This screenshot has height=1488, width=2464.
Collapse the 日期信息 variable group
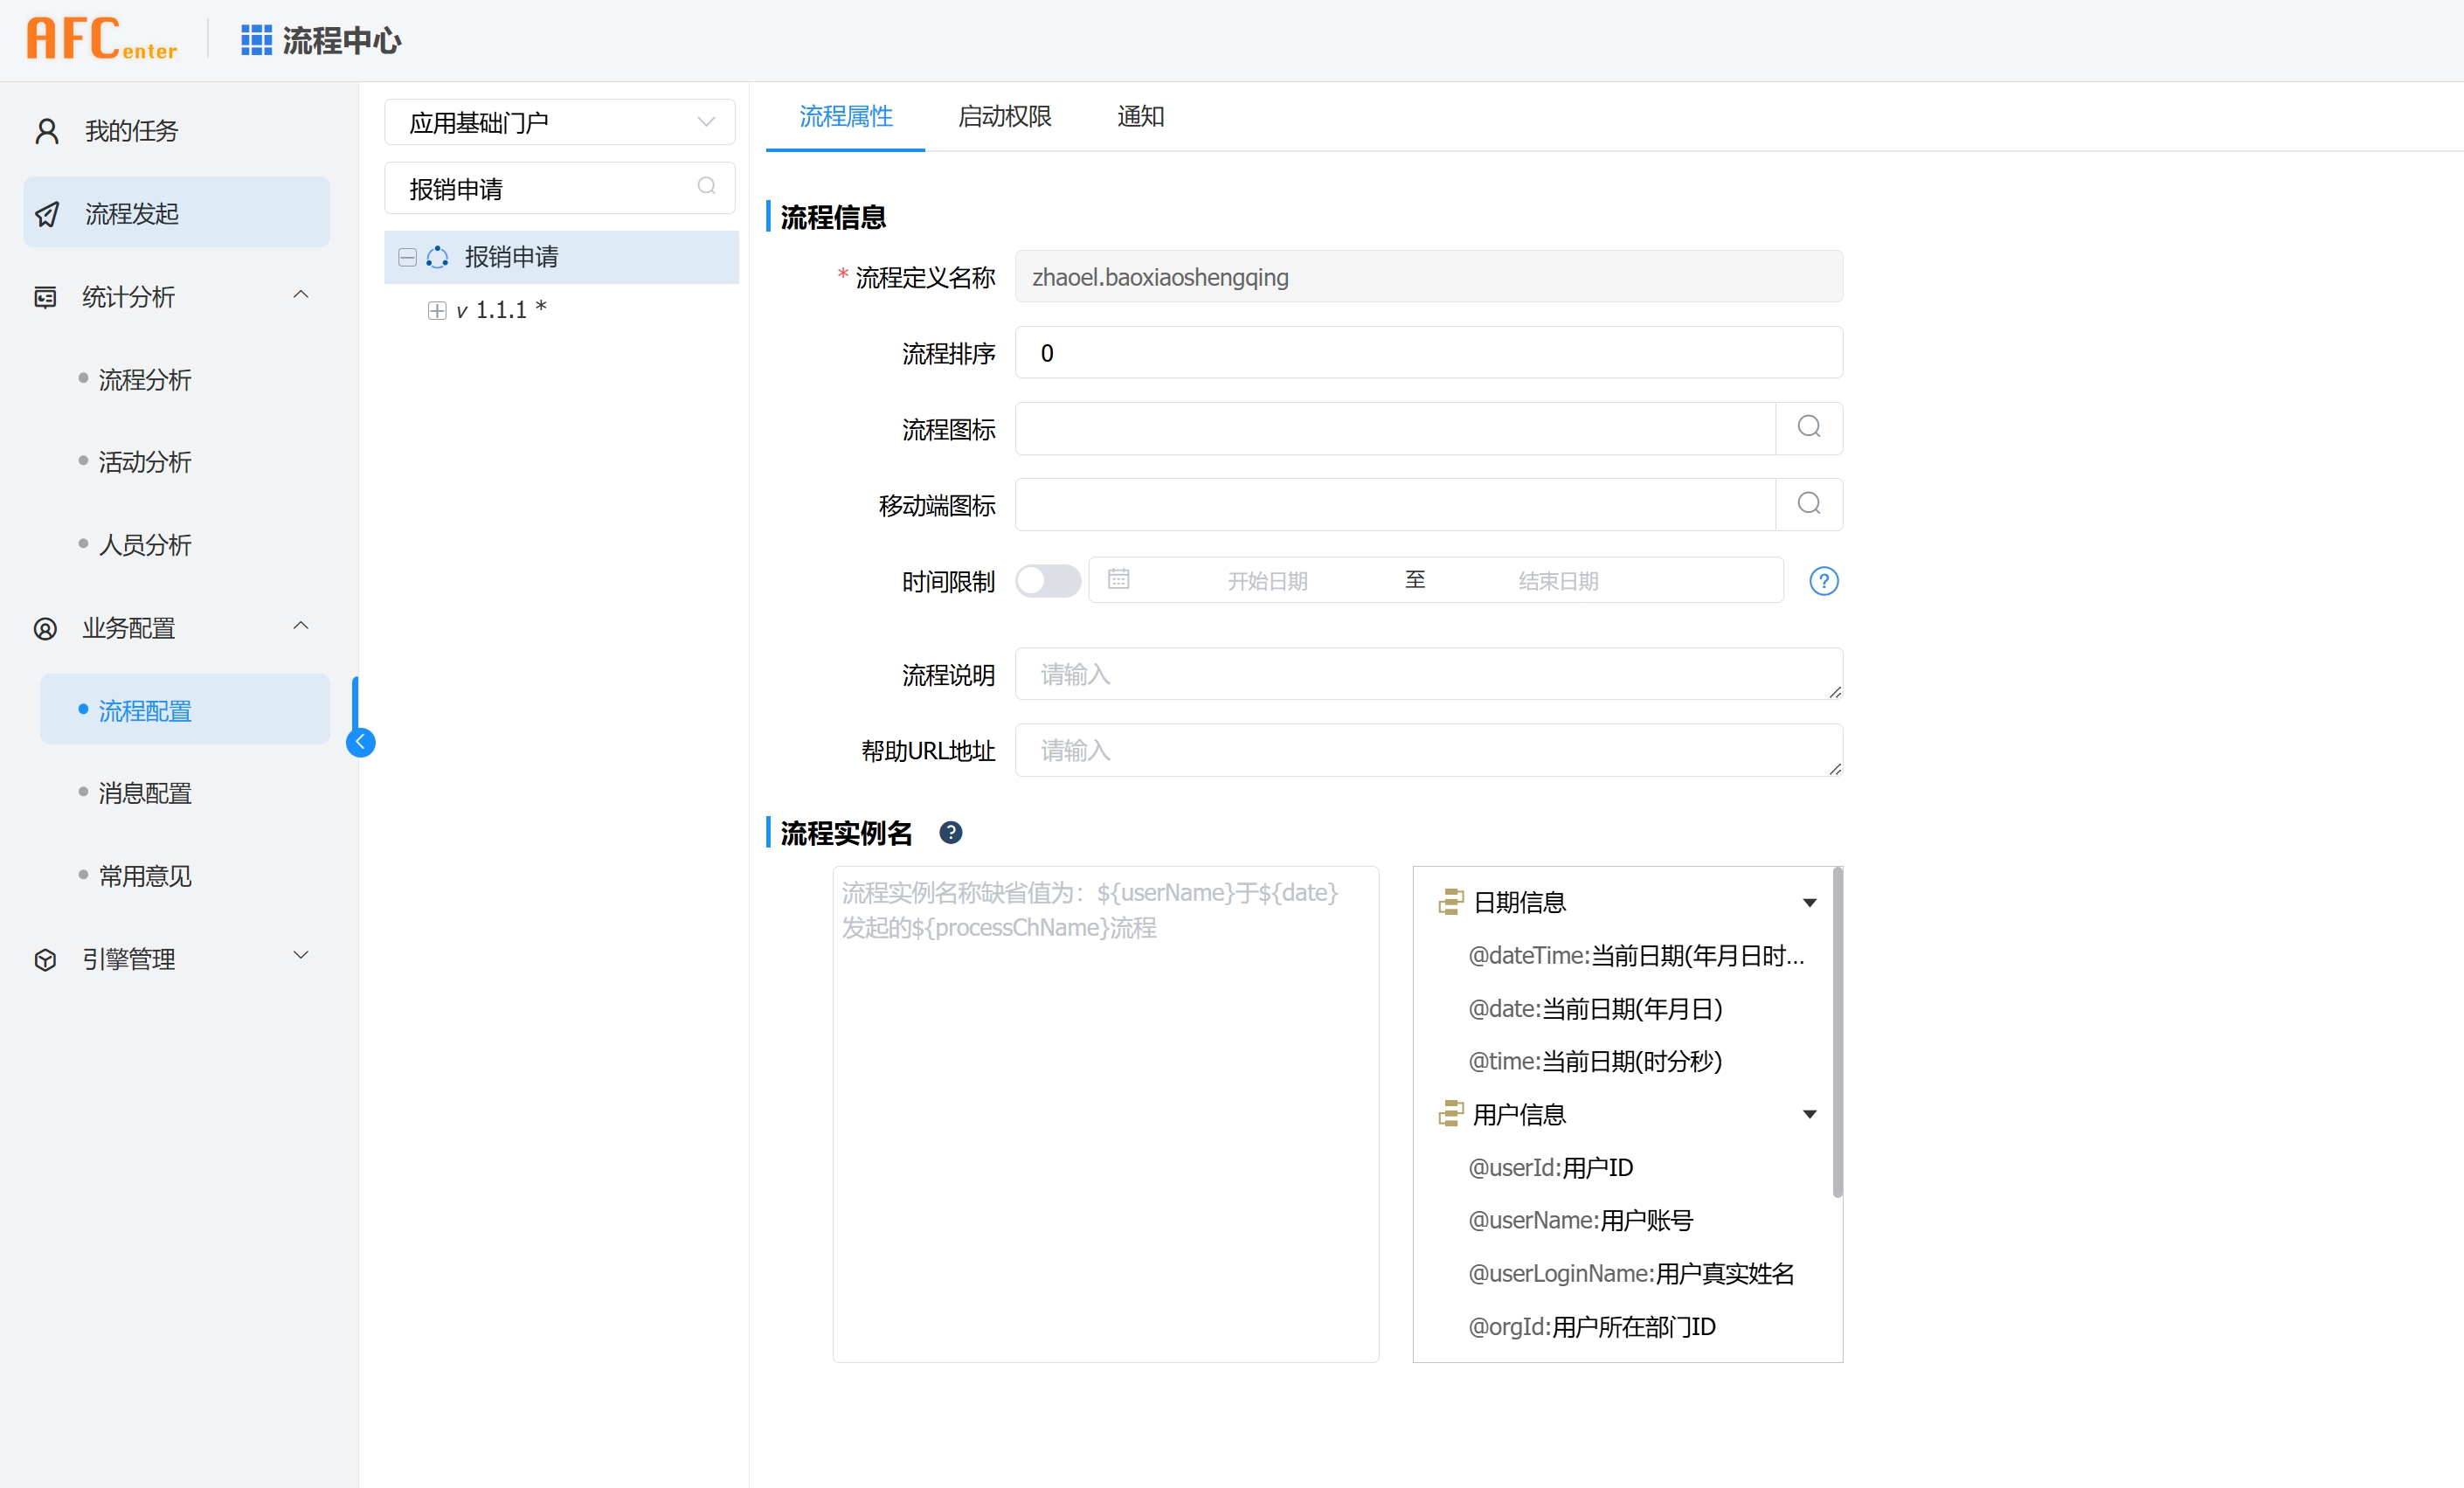pyautogui.click(x=1809, y=903)
